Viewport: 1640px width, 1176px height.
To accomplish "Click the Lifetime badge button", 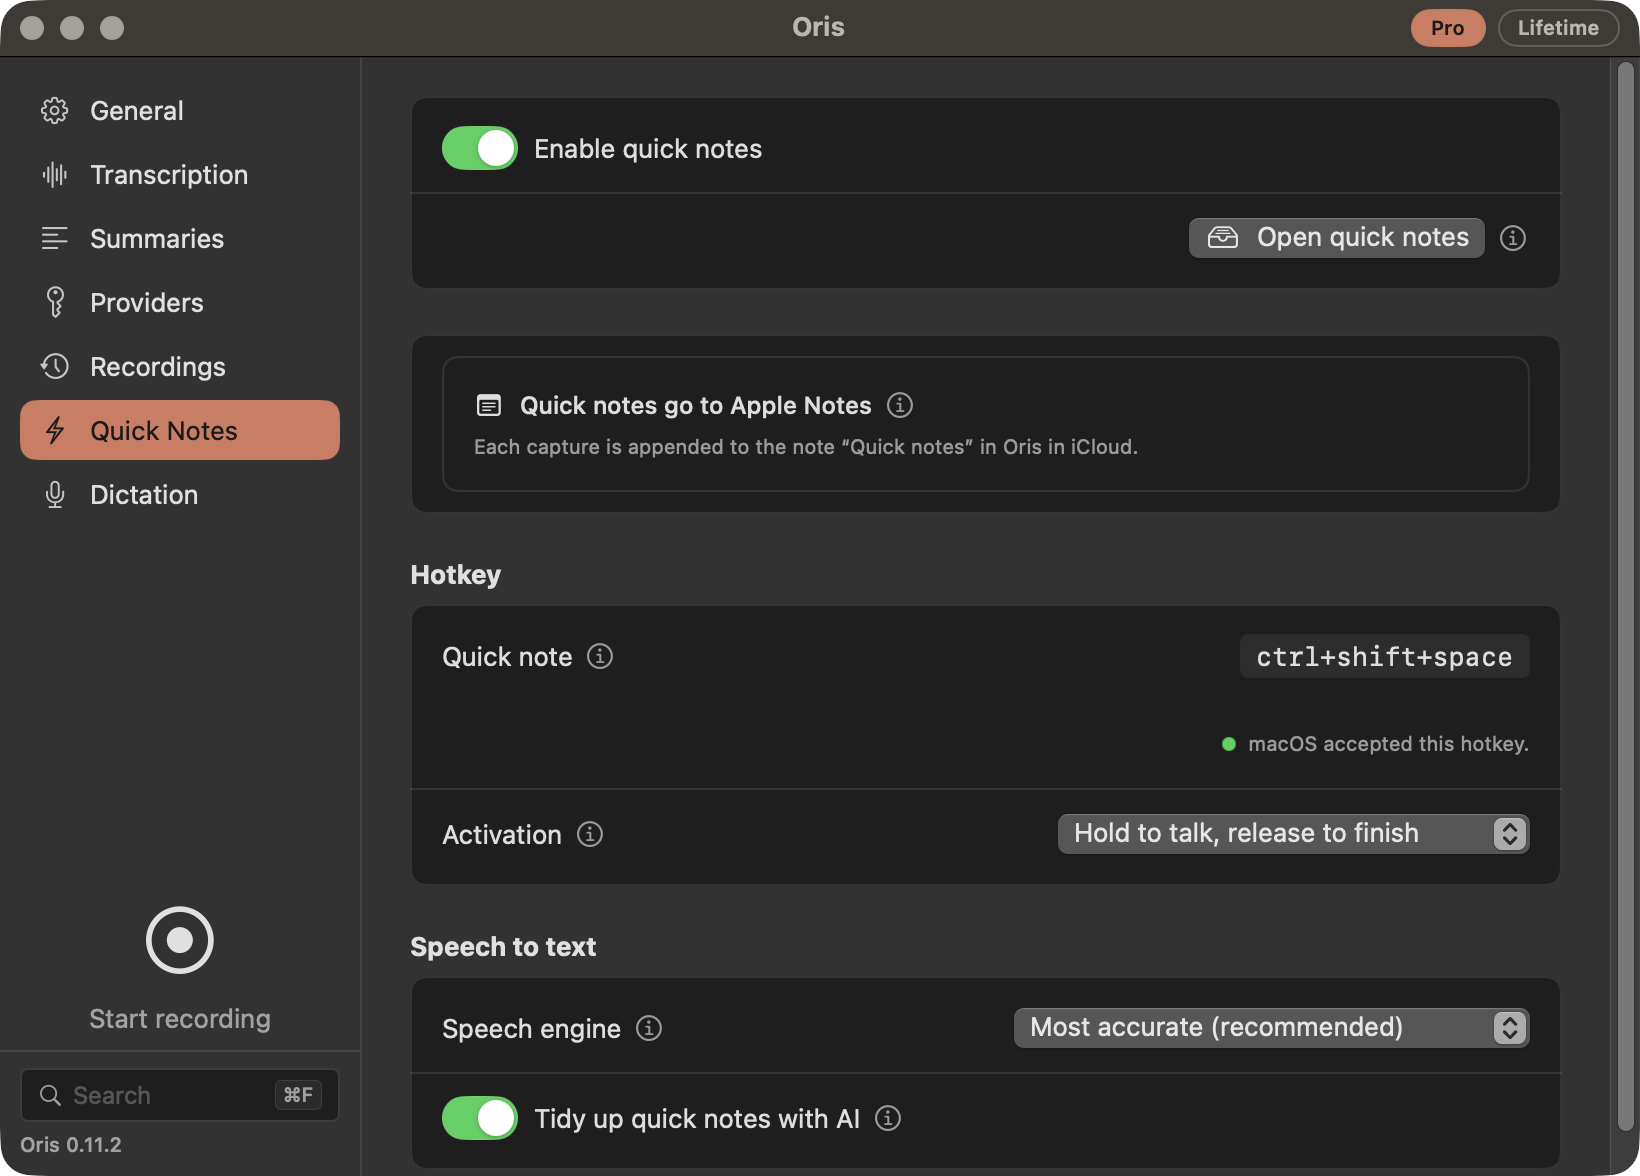I will 1558,28.
